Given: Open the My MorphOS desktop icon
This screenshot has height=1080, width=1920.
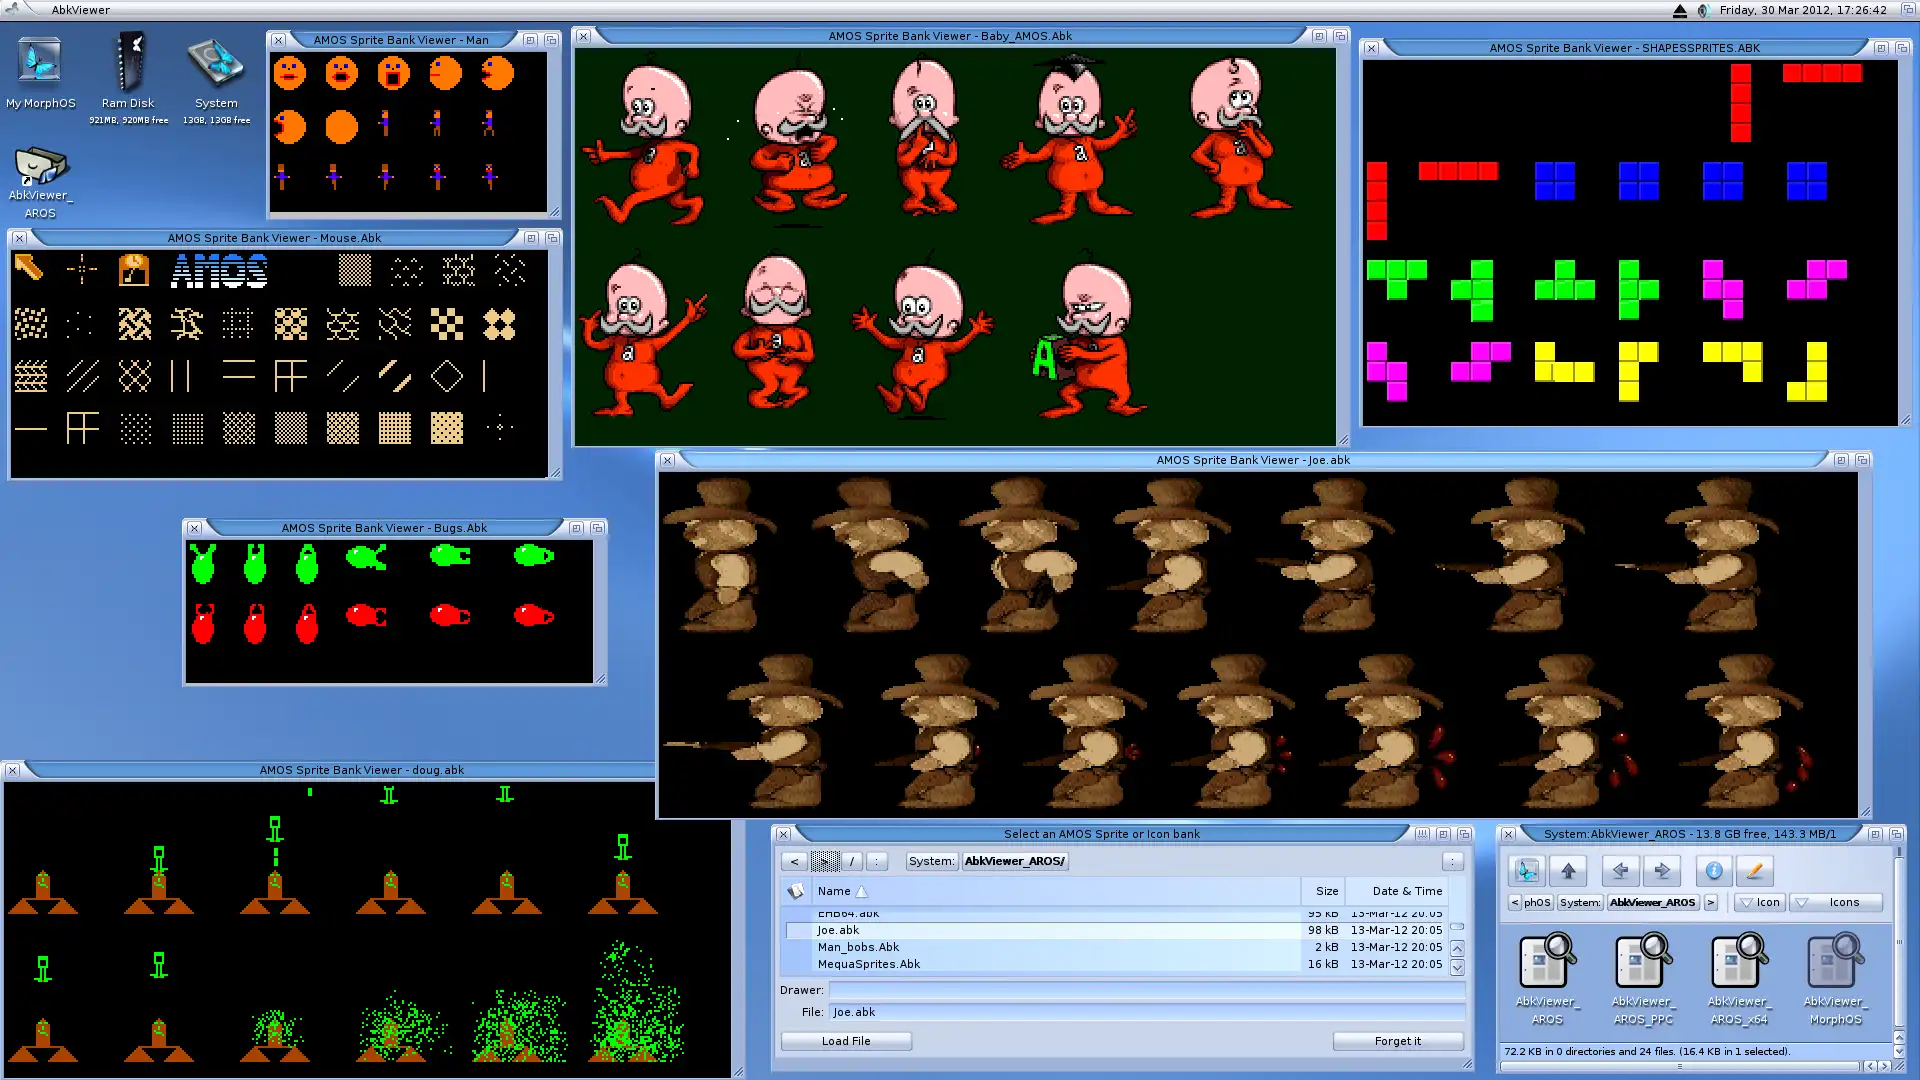Looking at the screenshot, I should tap(40, 72).
